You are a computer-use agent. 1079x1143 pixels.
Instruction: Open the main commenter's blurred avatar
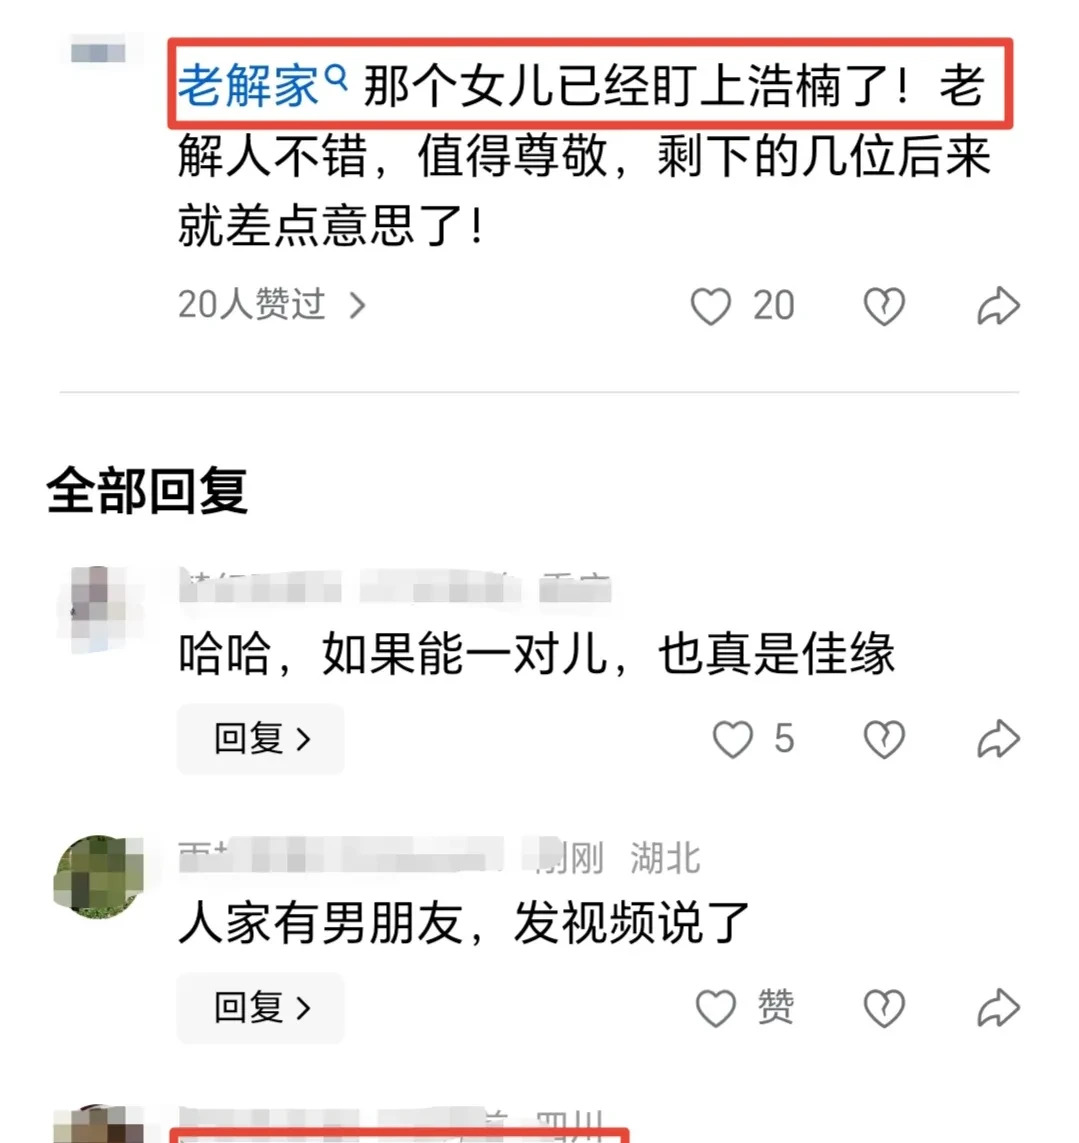click(x=98, y=52)
